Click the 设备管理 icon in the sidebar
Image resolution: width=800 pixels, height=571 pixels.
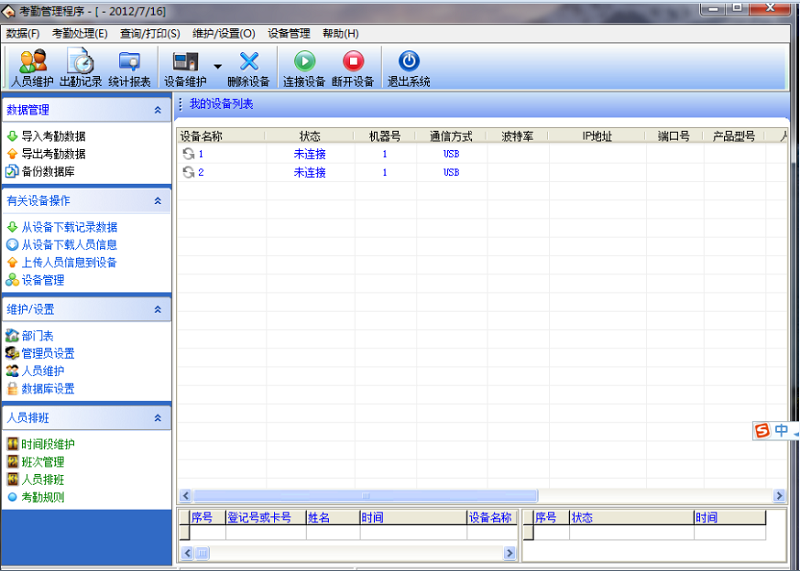click(12, 280)
